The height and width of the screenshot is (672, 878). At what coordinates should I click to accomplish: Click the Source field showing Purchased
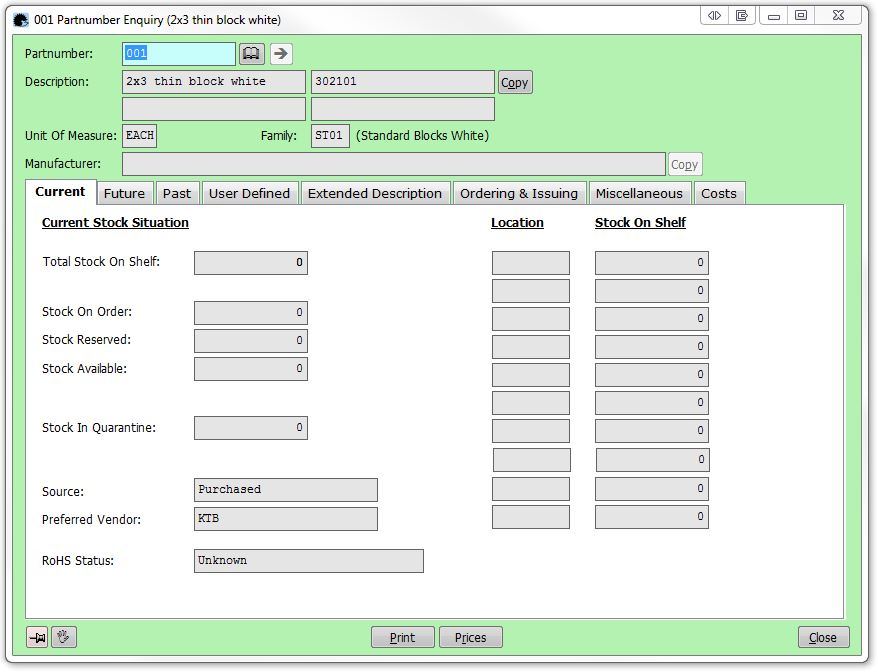click(286, 490)
